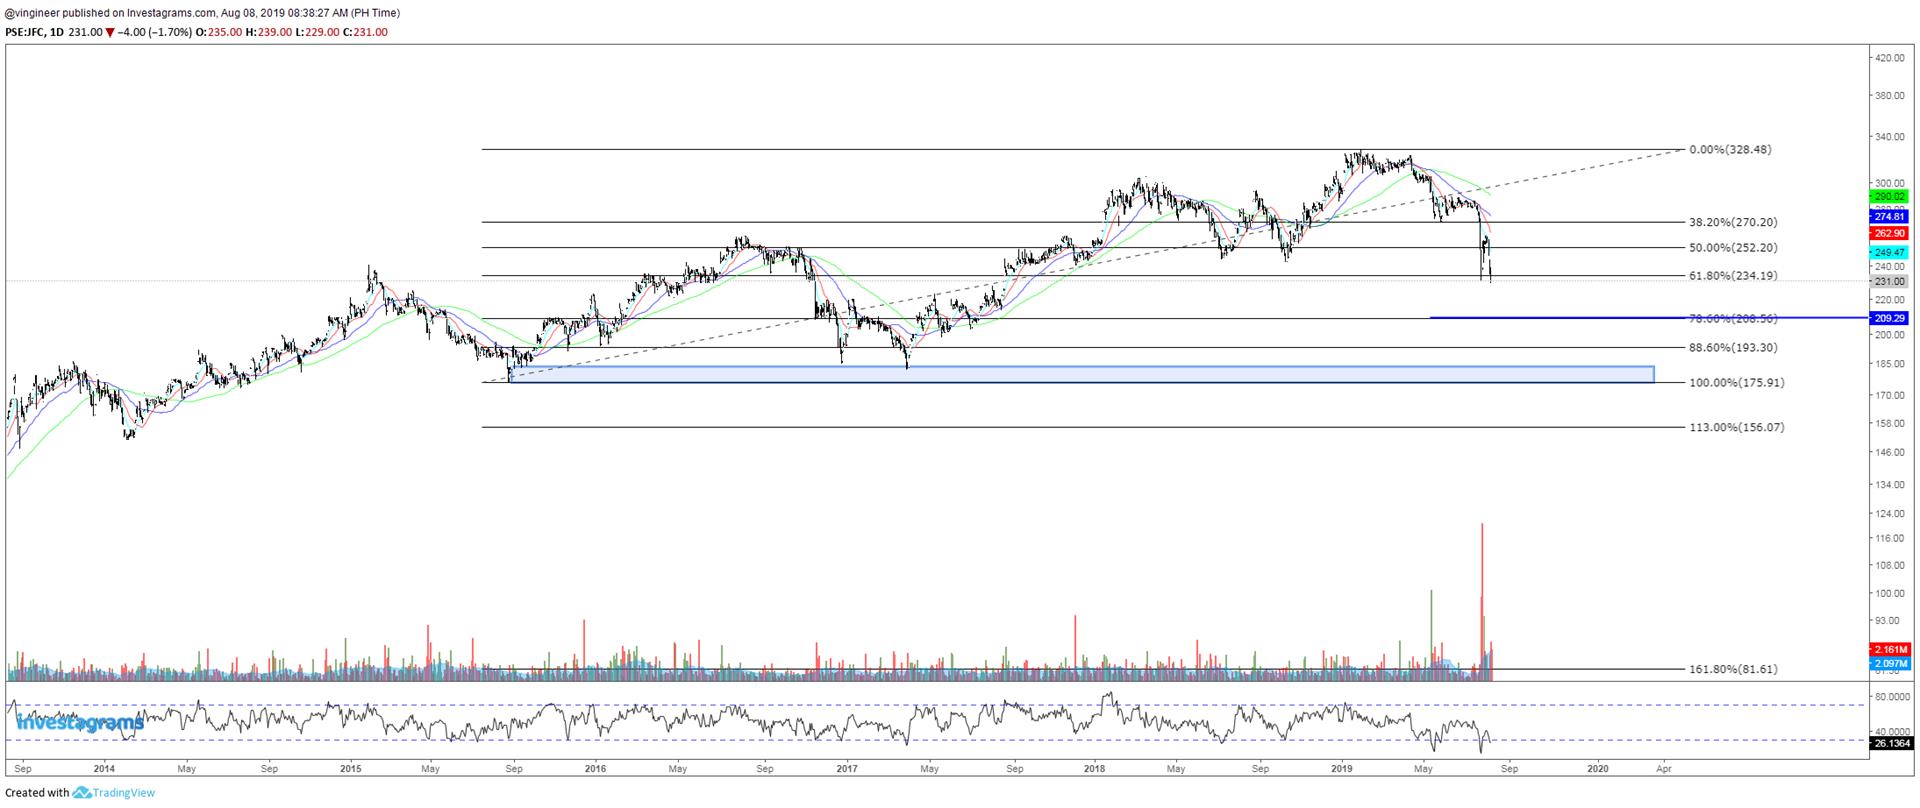Select the blue 209.29 horizontal line label
Viewport: 1920px width, 808px height.
point(1888,318)
